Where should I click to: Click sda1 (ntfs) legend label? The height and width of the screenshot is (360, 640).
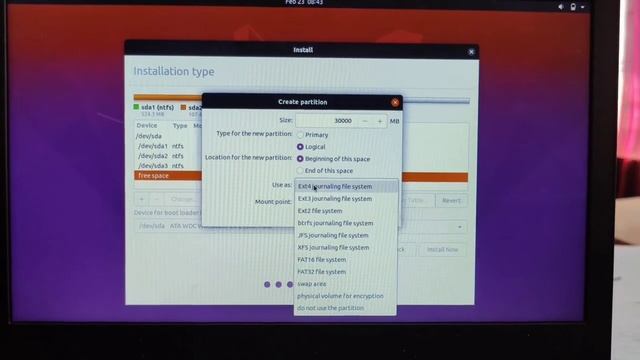coord(158,107)
